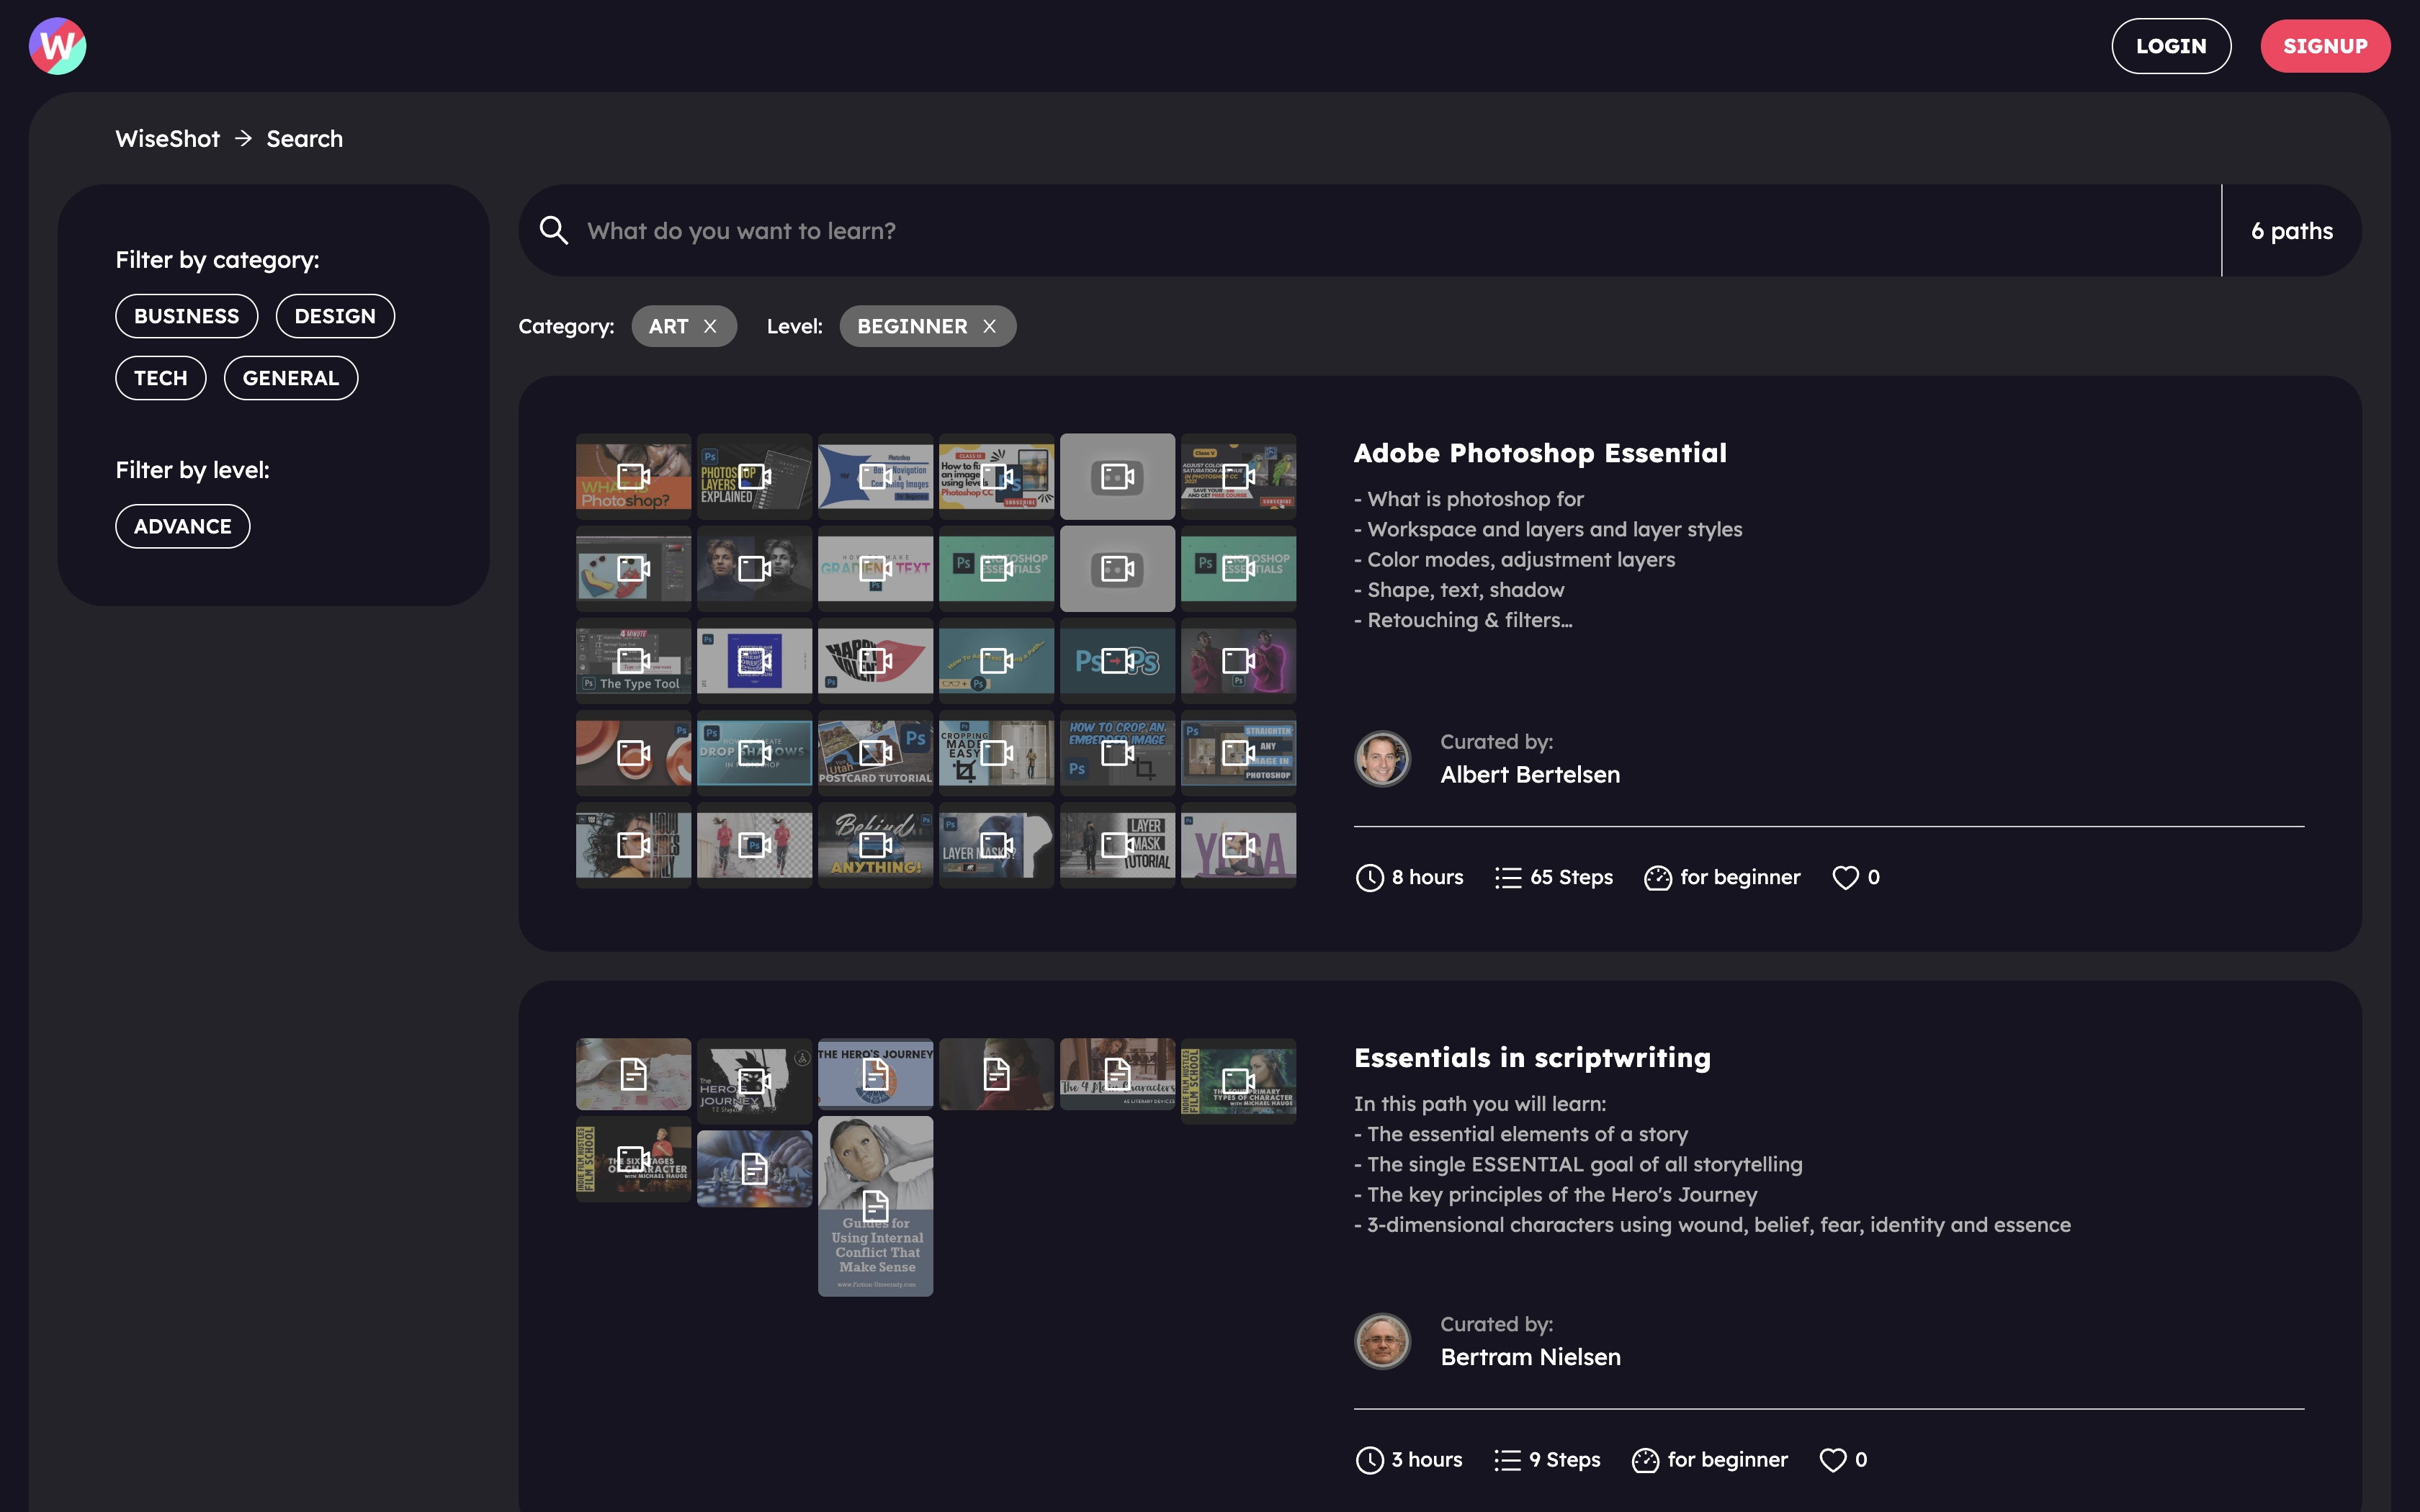Viewport: 2420px width, 1512px height.
Task: Click 'The key principles of the Hero's Journey' line
Action: click(x=1555, y=1195)
